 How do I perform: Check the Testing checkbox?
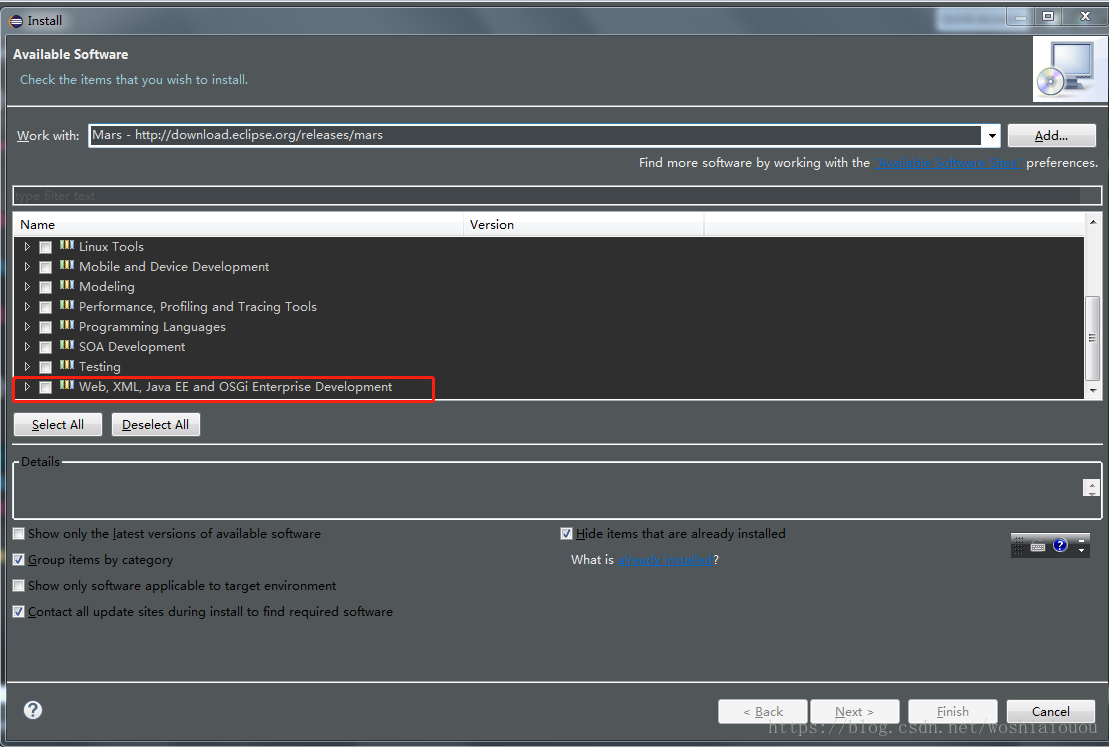[x=45, y=367]
